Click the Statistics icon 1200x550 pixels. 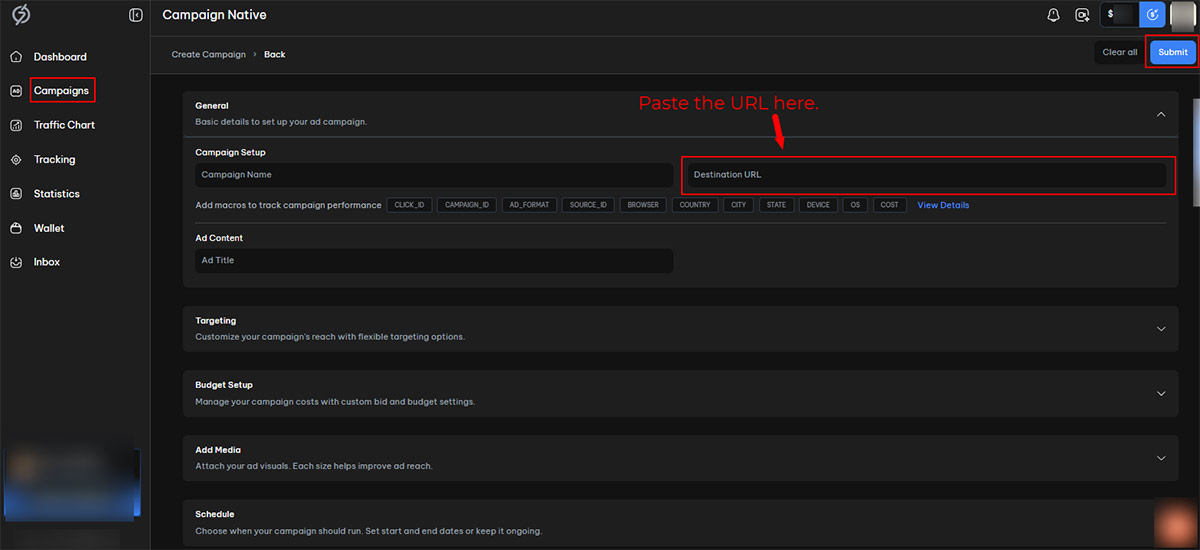16,194
